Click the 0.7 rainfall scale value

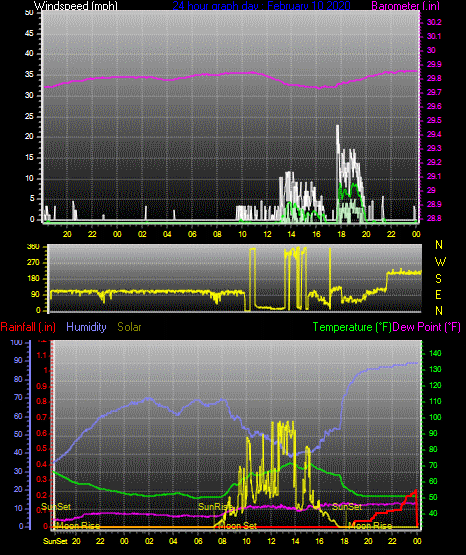pos(42,417)
